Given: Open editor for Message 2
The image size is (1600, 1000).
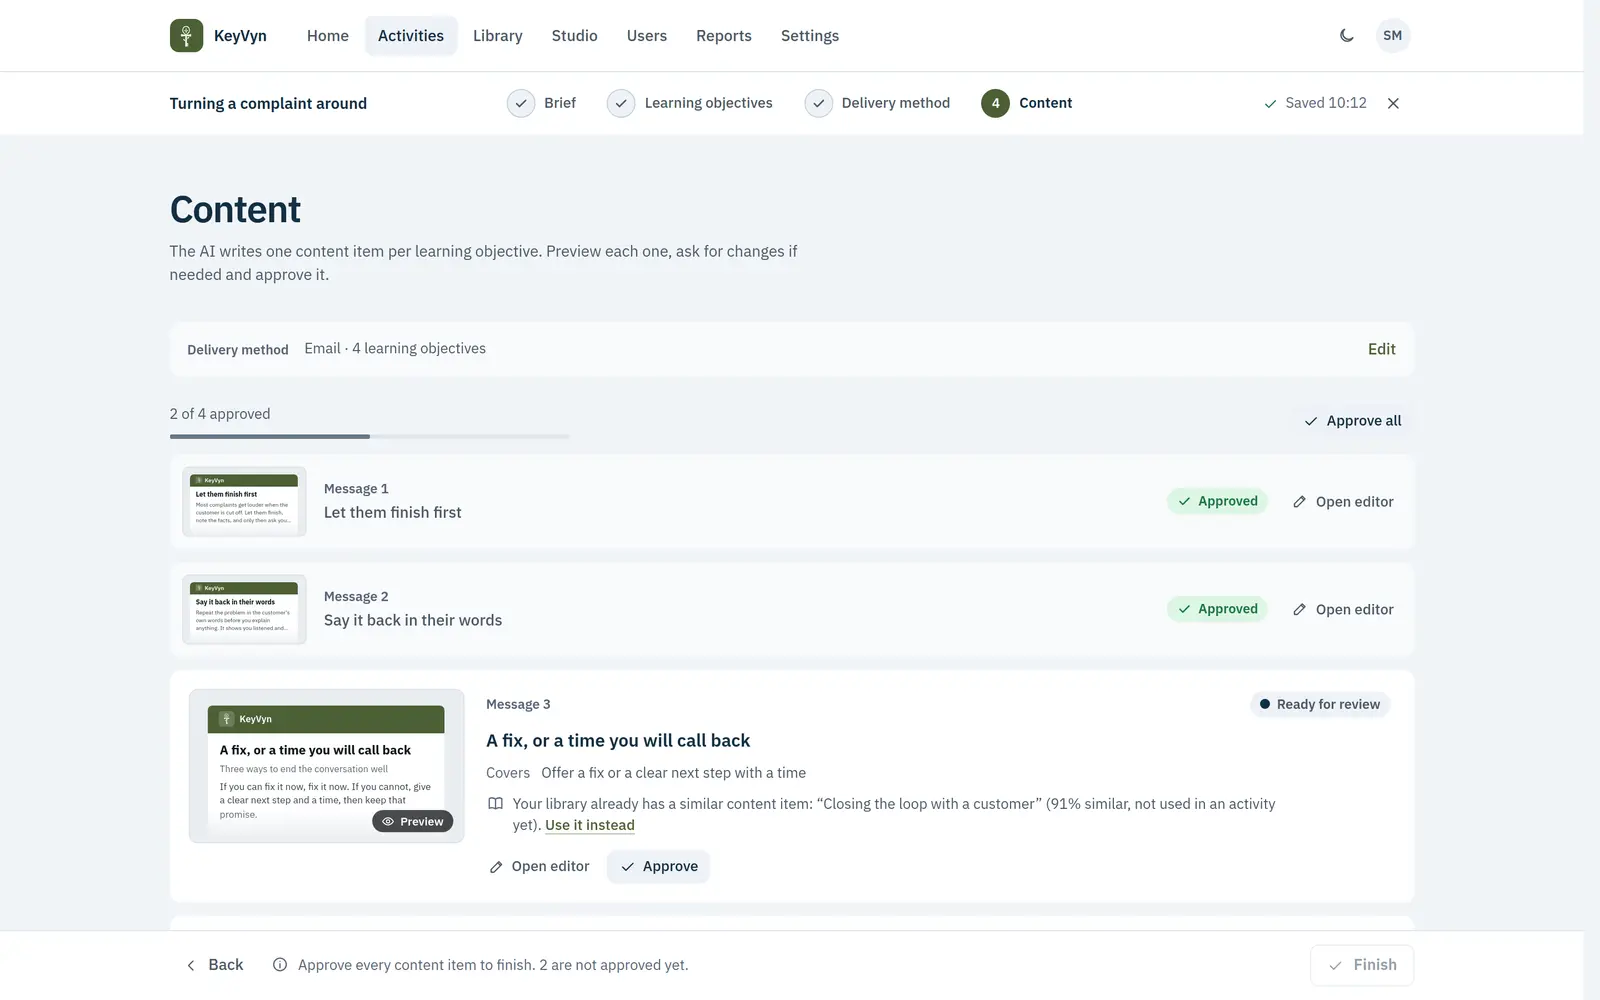Looking at the screenshot, I should click(x=1342, y=610).
